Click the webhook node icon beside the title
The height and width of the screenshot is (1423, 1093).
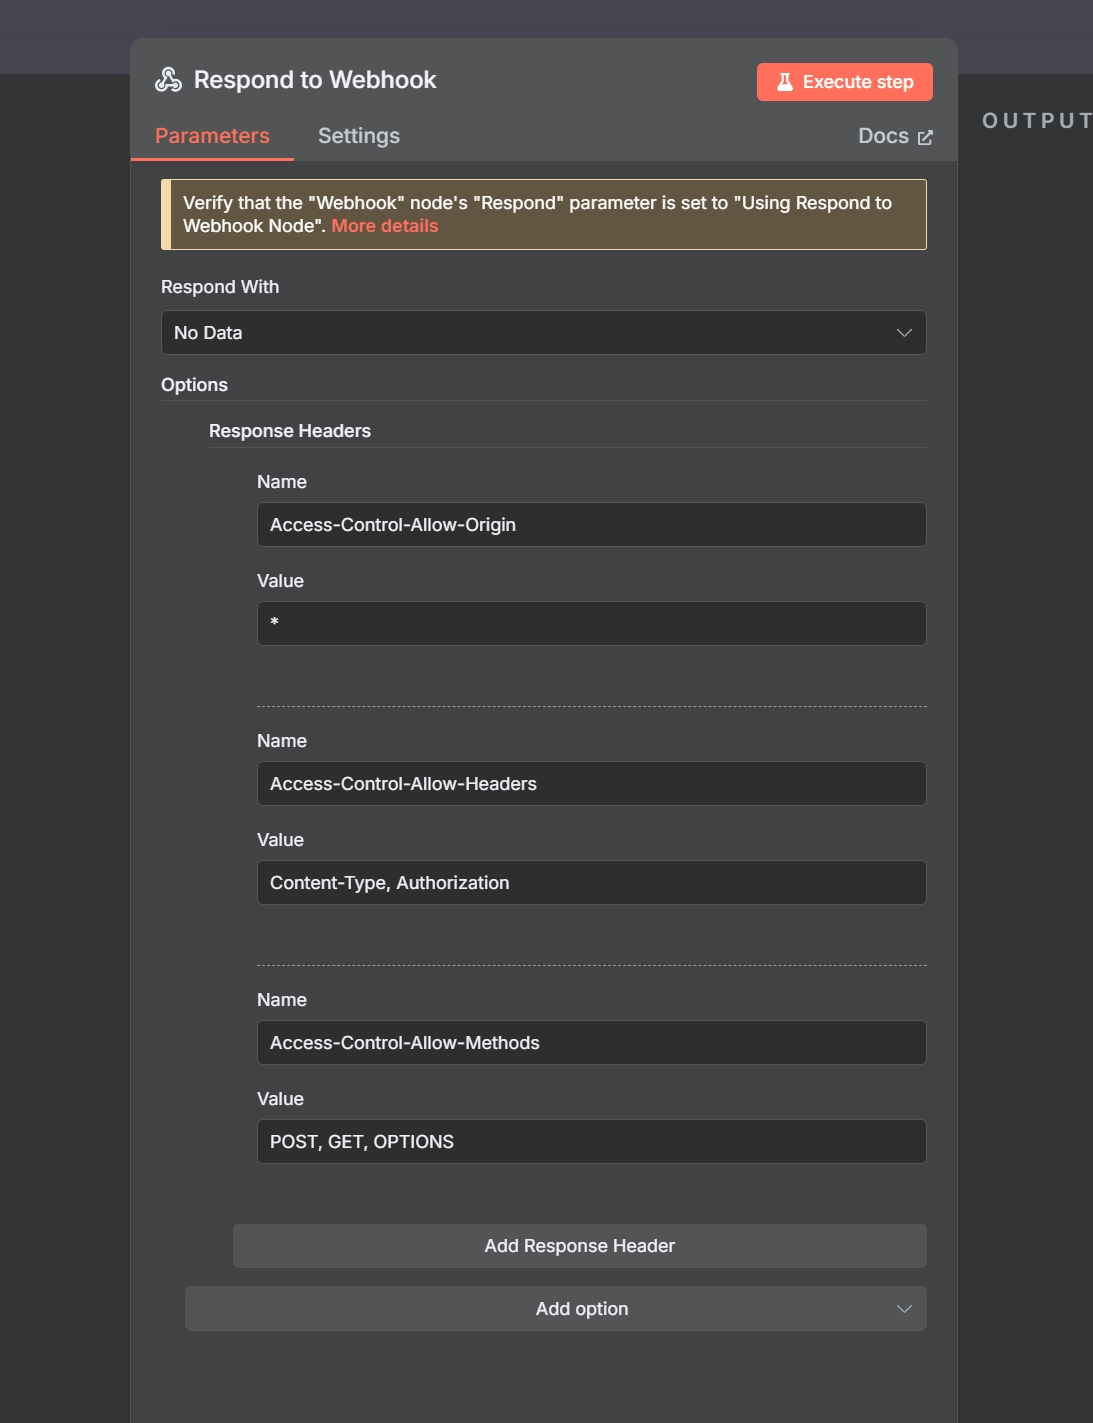tap(168, 80)
